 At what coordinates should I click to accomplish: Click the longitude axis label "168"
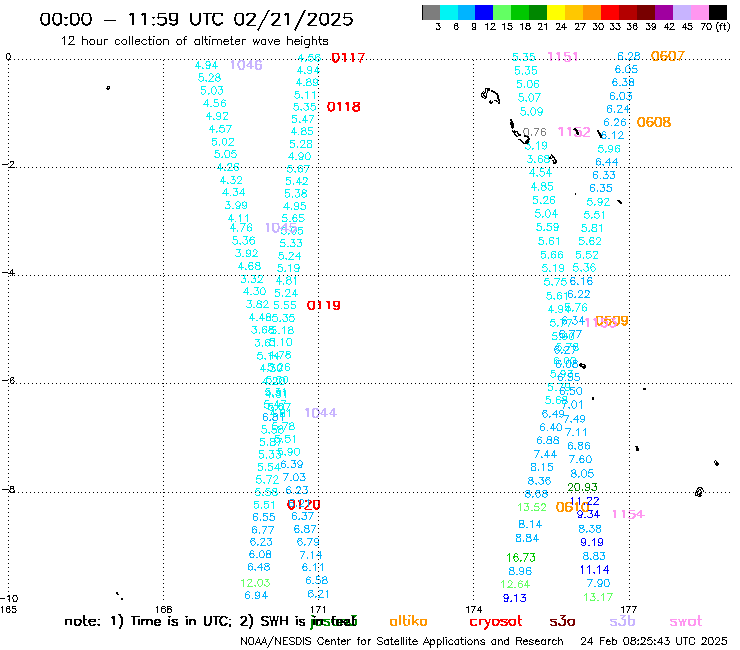point(163,609)
